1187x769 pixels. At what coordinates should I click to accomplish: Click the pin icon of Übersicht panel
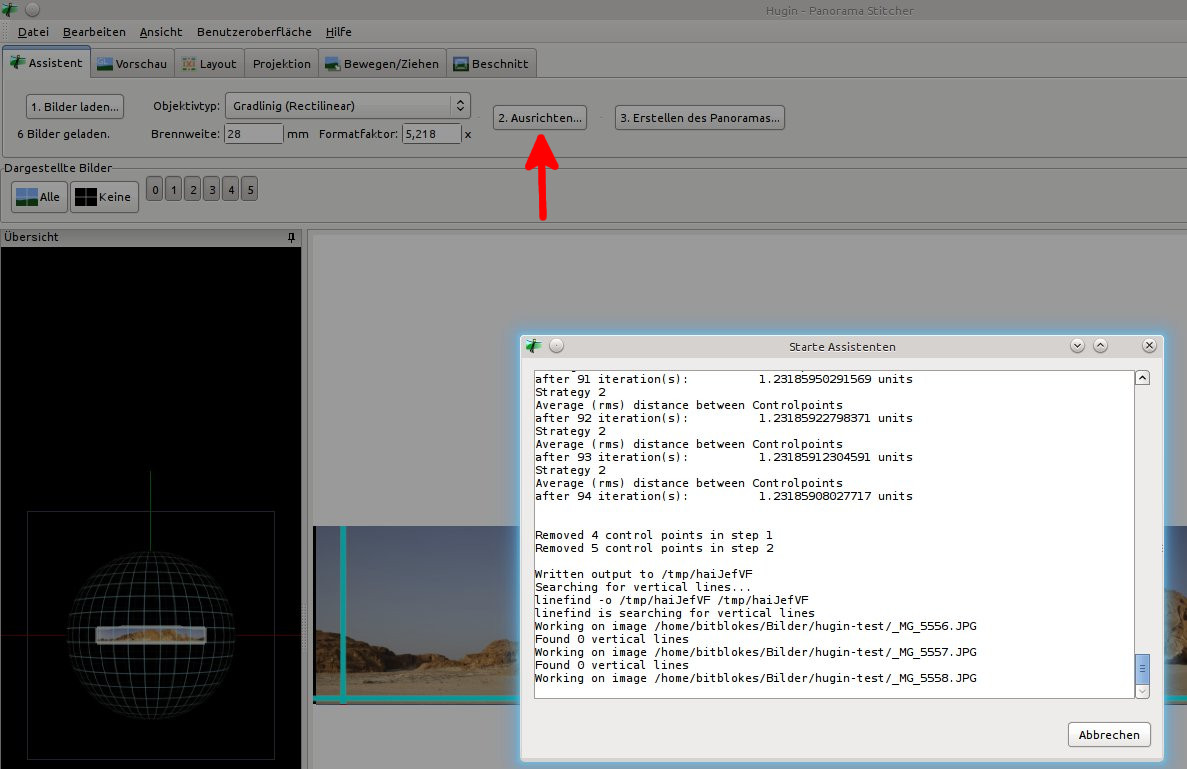point(291,238)
